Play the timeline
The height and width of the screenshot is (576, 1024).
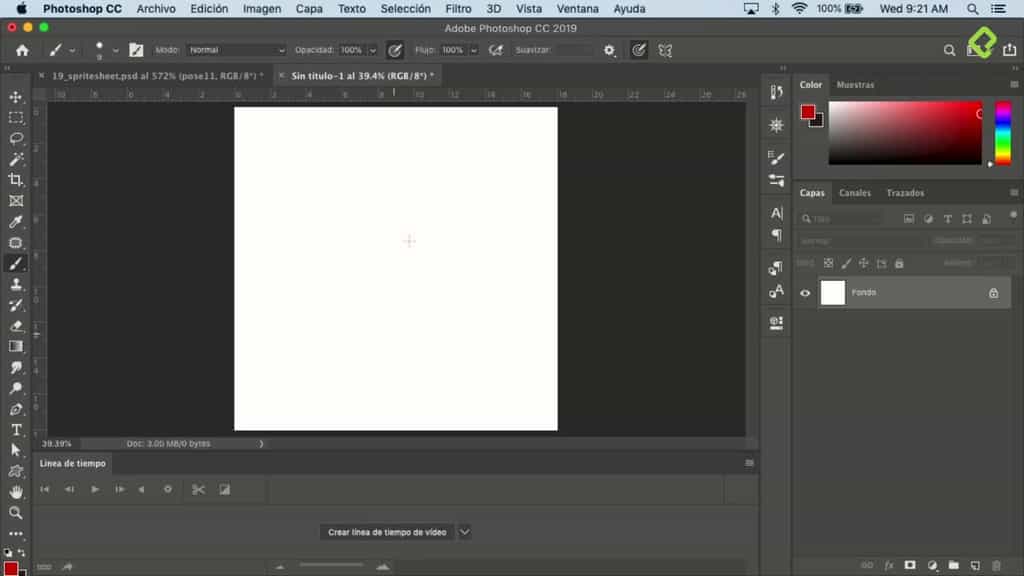pyautogui.click(x=95, y=489)
